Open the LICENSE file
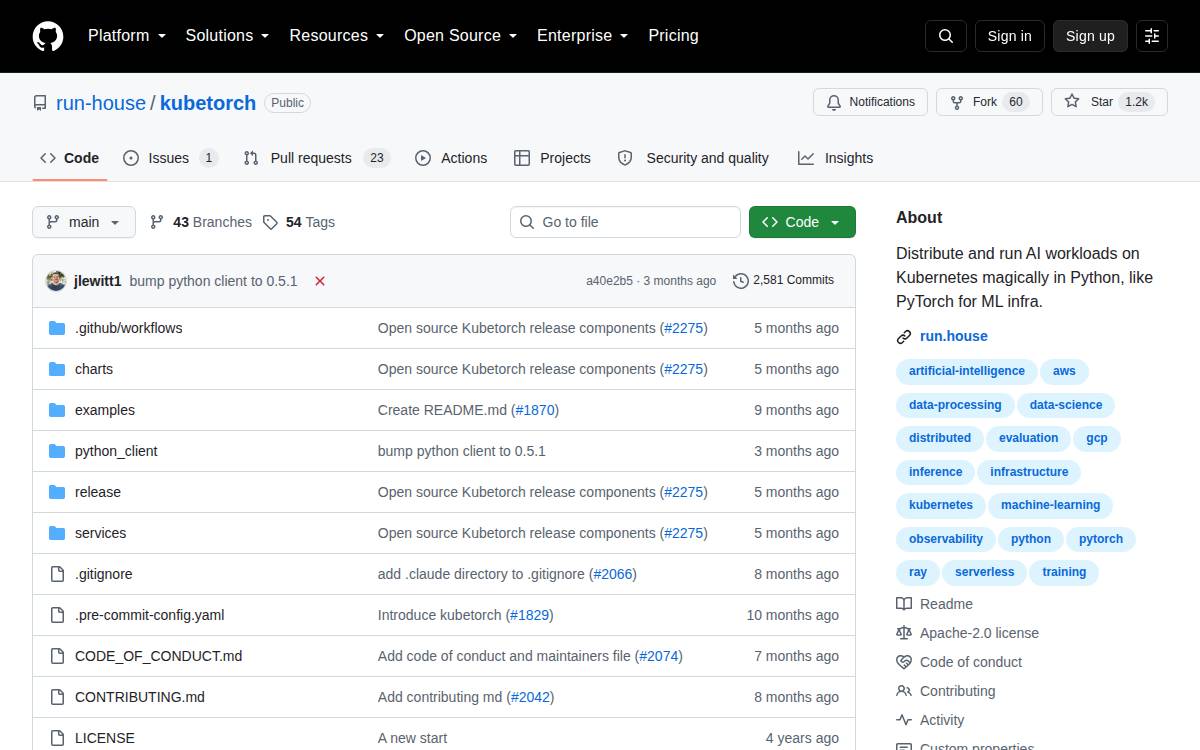Screen dimensions: 1200x750 (x=105, y=738)
